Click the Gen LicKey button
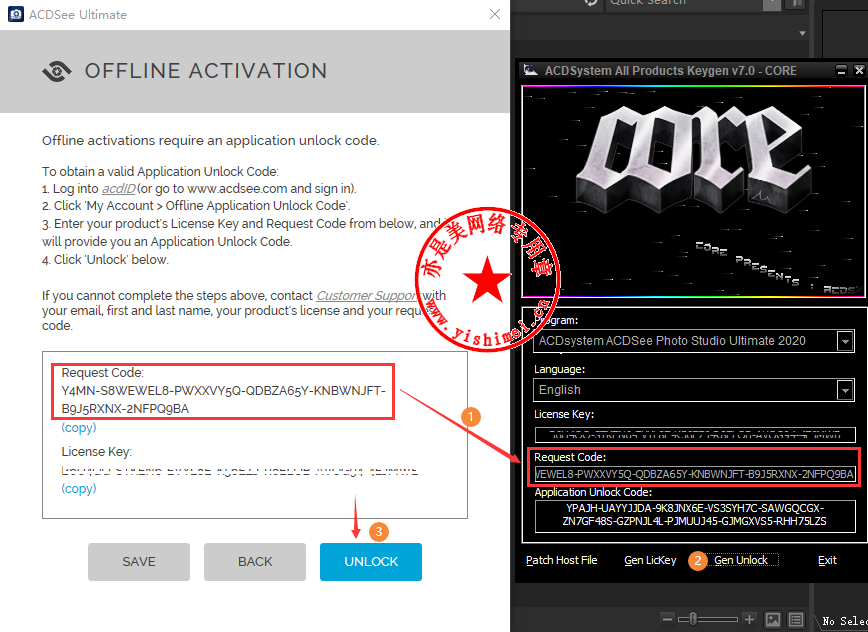This screenshot has height=632, width=868. (650, 560)
